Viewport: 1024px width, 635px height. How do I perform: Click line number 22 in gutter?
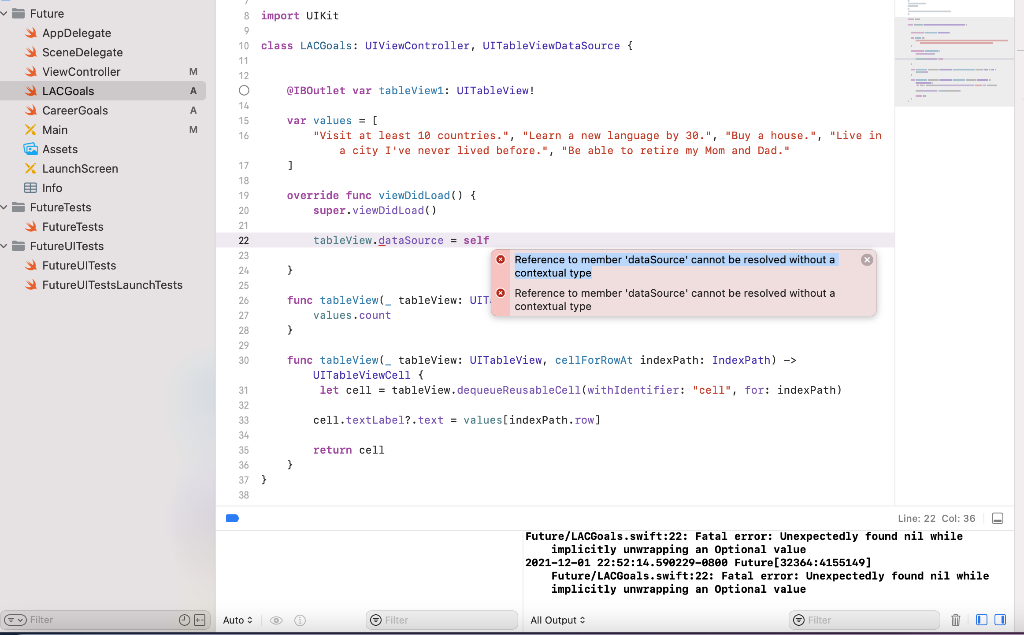244,240
